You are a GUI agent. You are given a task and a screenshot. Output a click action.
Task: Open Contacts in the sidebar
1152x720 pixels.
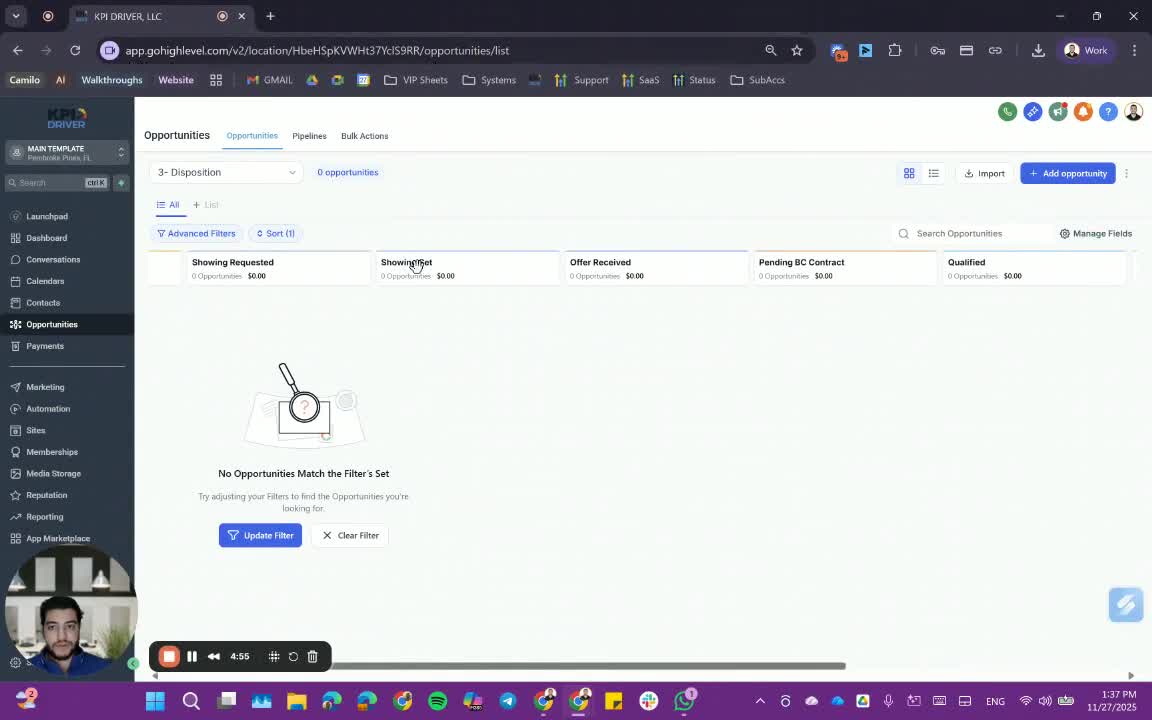[43, 303]
